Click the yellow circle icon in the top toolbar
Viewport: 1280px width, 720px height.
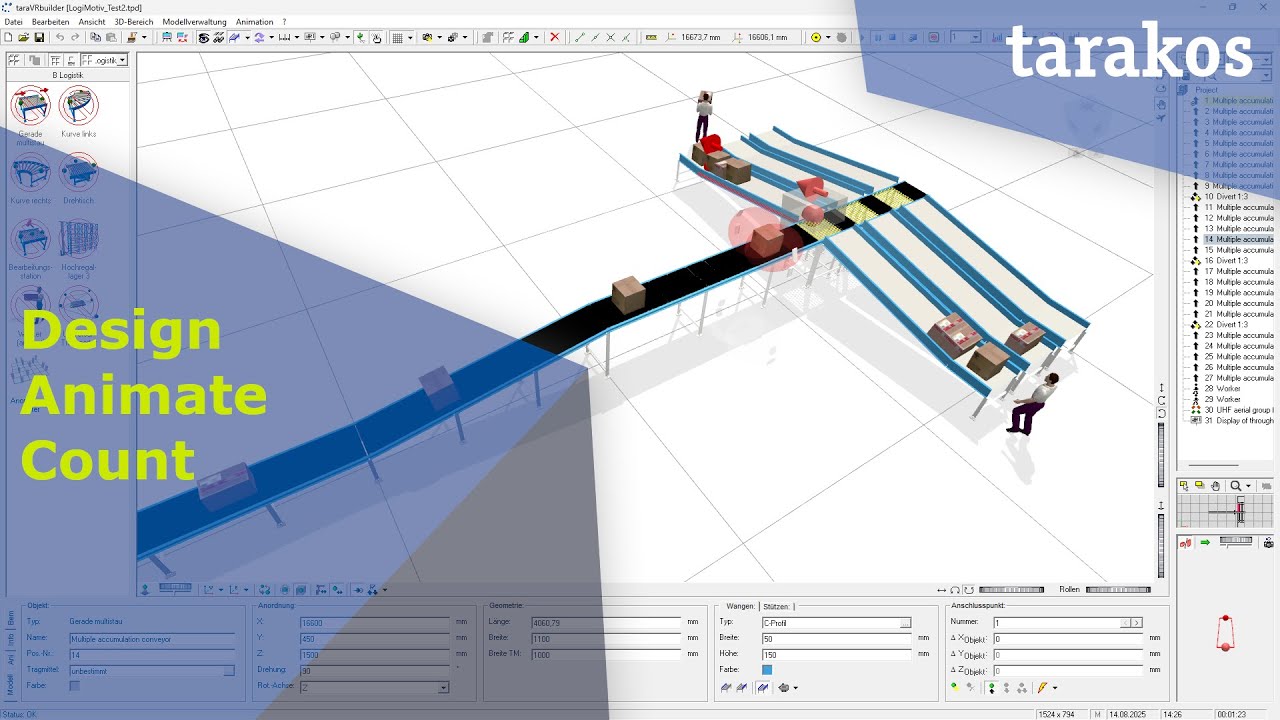click(816, 37)
